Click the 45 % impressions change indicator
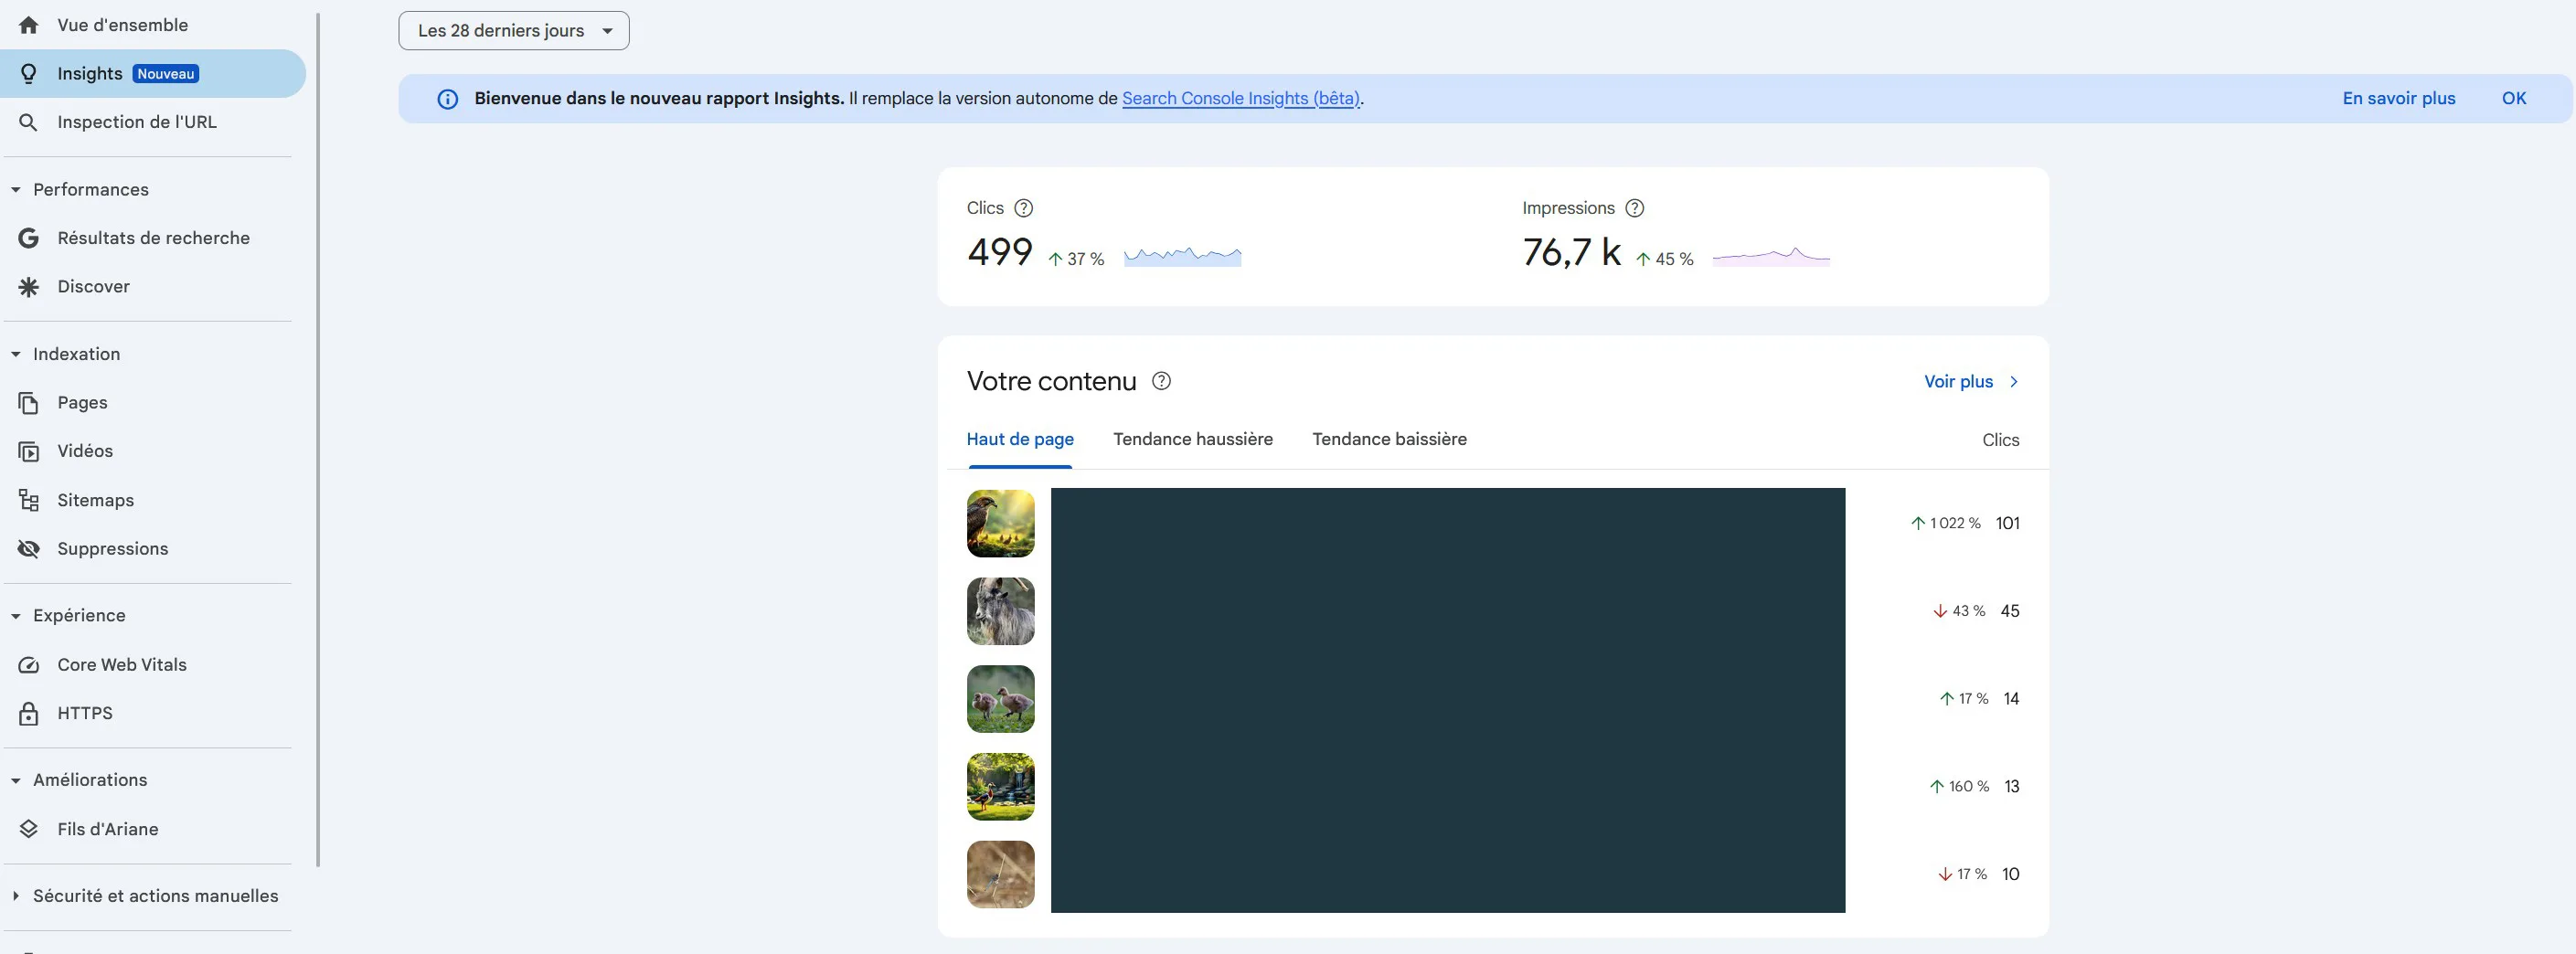2576x954 pixels. point(1665,259)
